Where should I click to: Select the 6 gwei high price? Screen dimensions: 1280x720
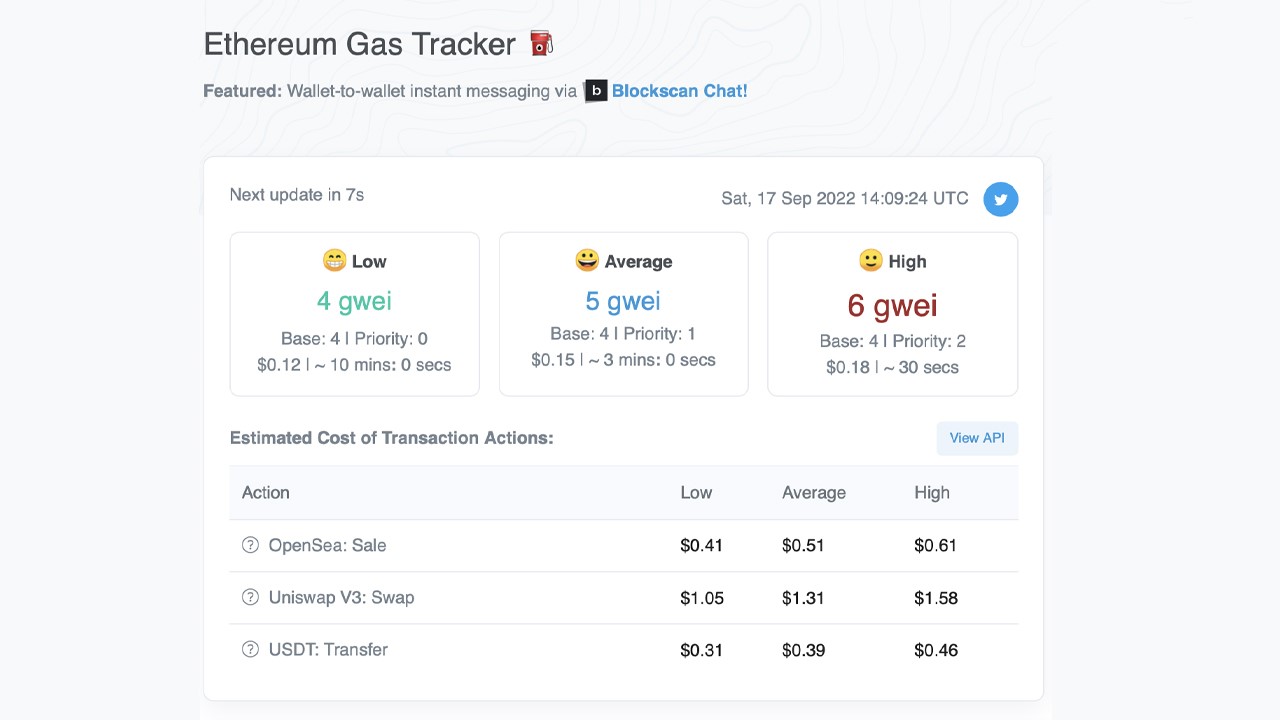(892, 305)
